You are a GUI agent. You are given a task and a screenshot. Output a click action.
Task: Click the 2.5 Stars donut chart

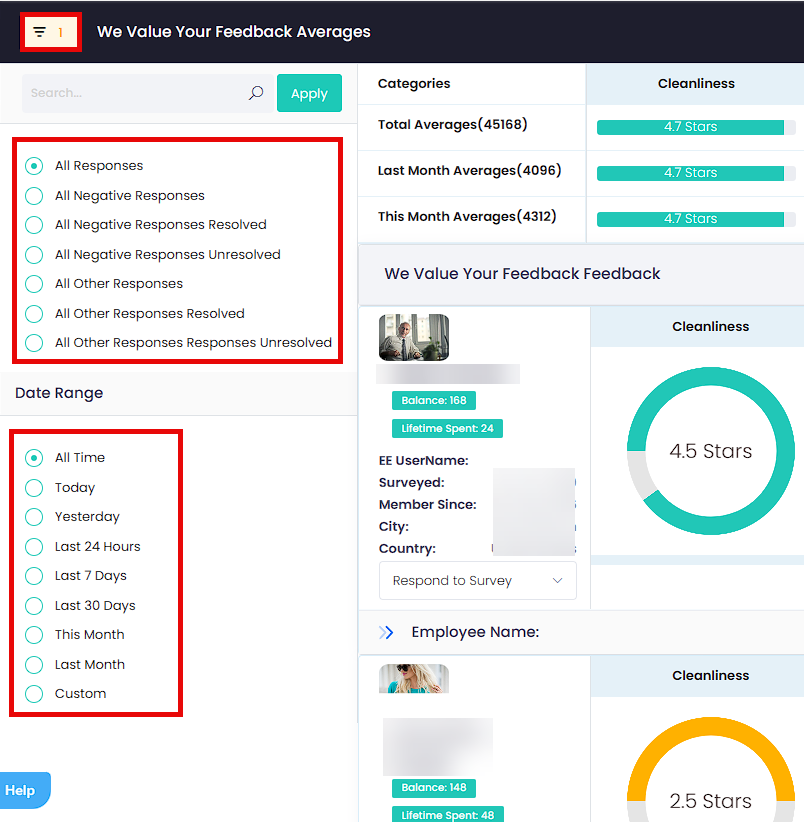point(710,769)
